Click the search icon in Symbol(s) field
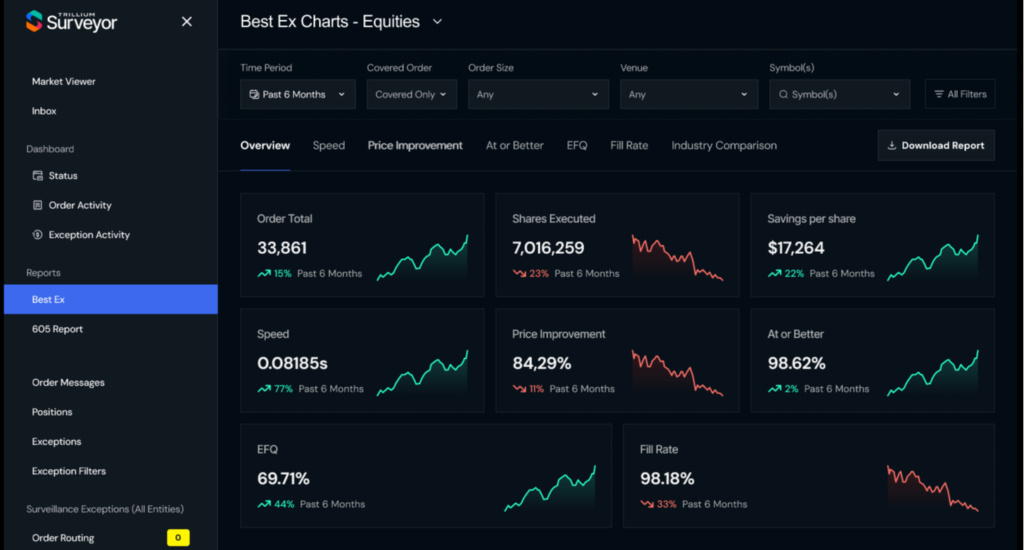Image resolution: width=1024 pixels, height=550 pixels. [782, 95]
